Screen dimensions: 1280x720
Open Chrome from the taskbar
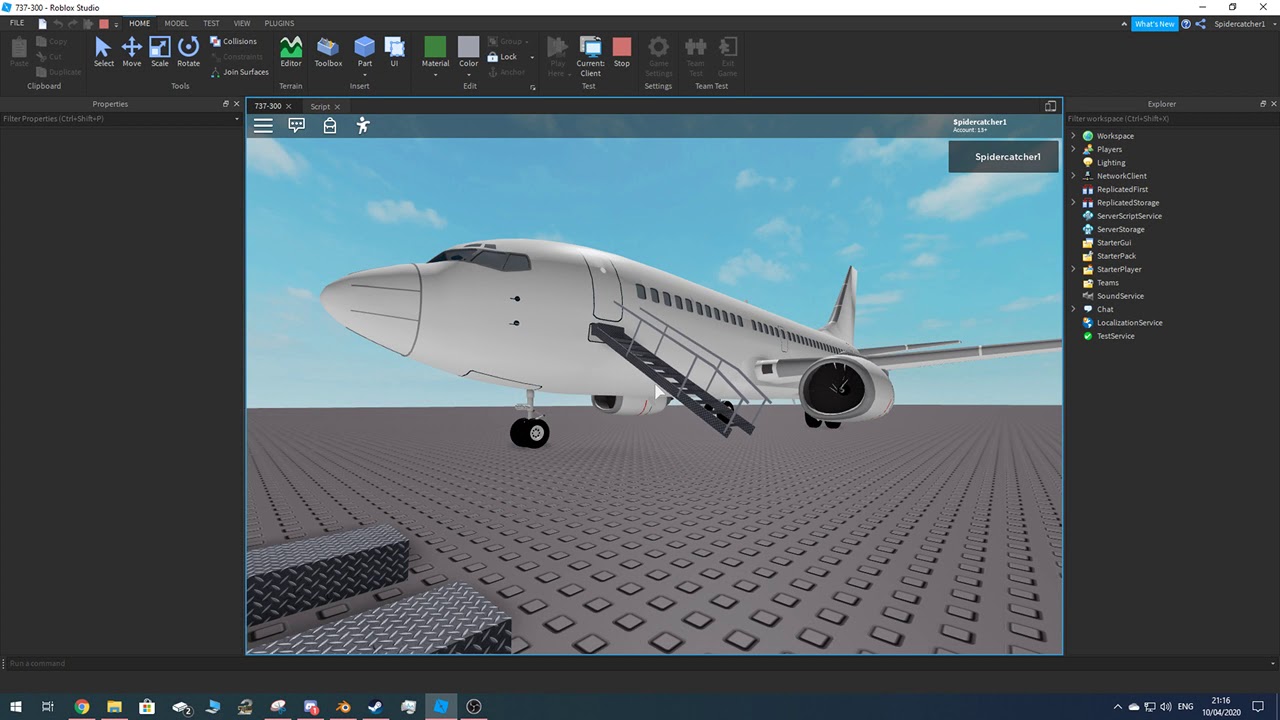[x=81, y=706]
